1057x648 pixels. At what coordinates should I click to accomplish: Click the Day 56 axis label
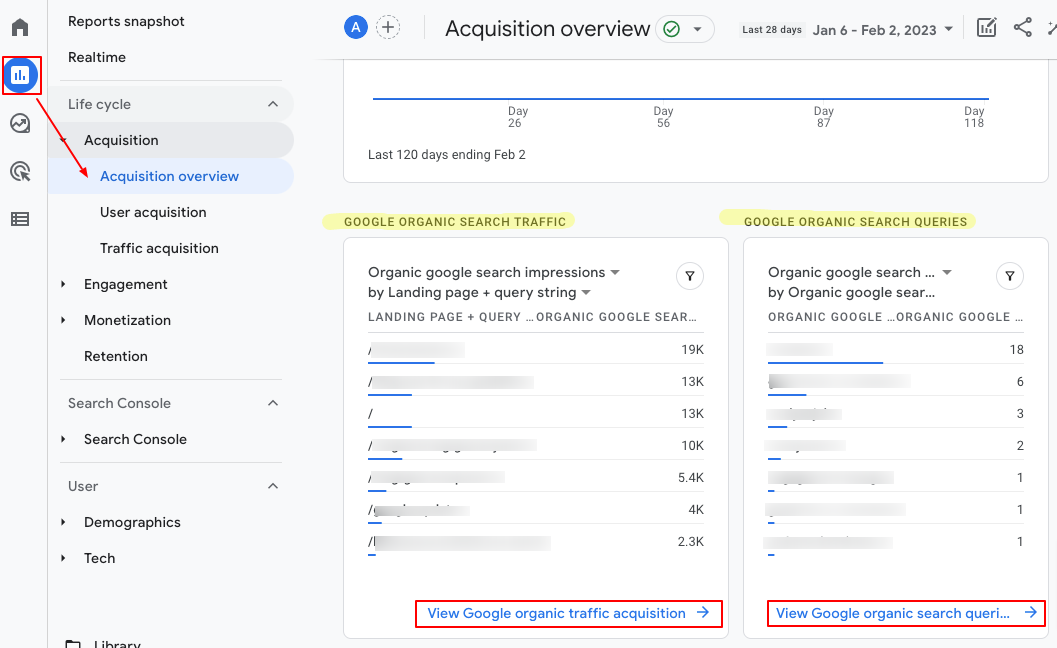click(663, 117)
